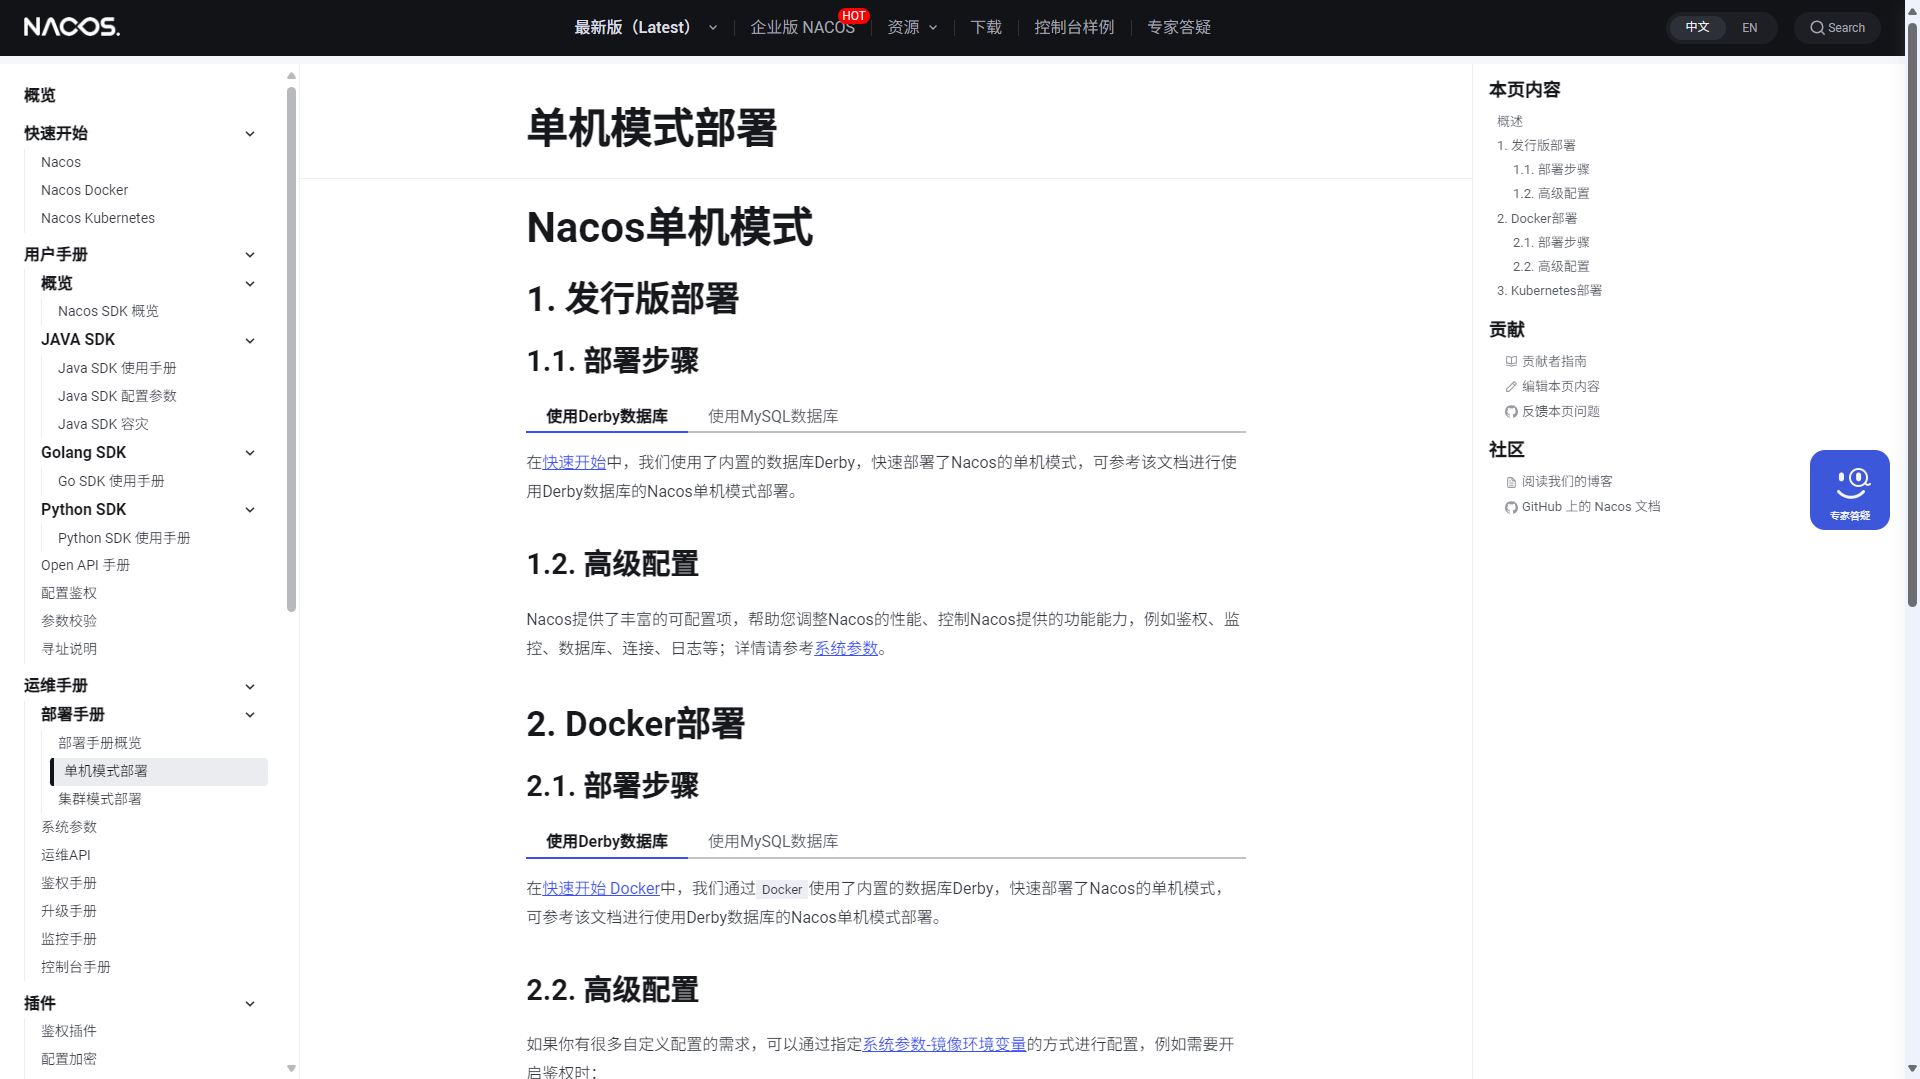Select 使用Derby数据库 tab under section 2.1

607,841
